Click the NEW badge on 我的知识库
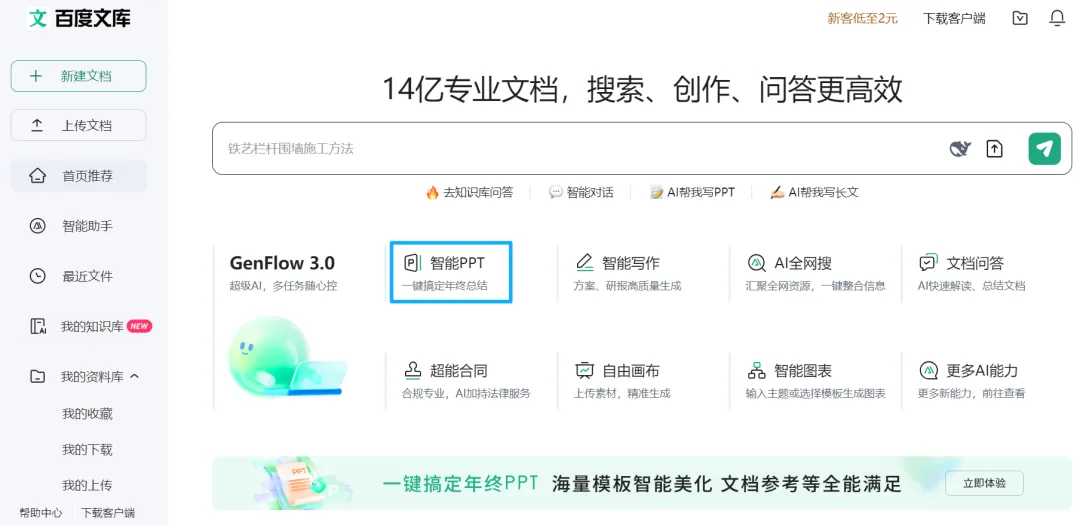This screenshot has width=1080, height=525. click(x=139, y=326)
